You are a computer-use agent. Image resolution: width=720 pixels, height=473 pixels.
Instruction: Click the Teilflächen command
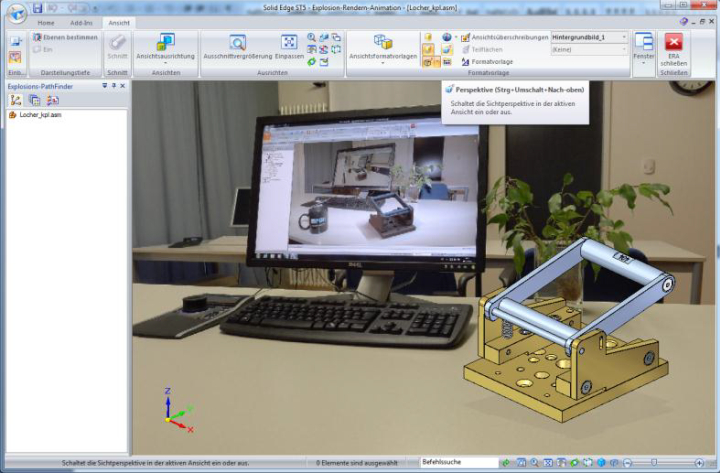(x=482, y=49)
